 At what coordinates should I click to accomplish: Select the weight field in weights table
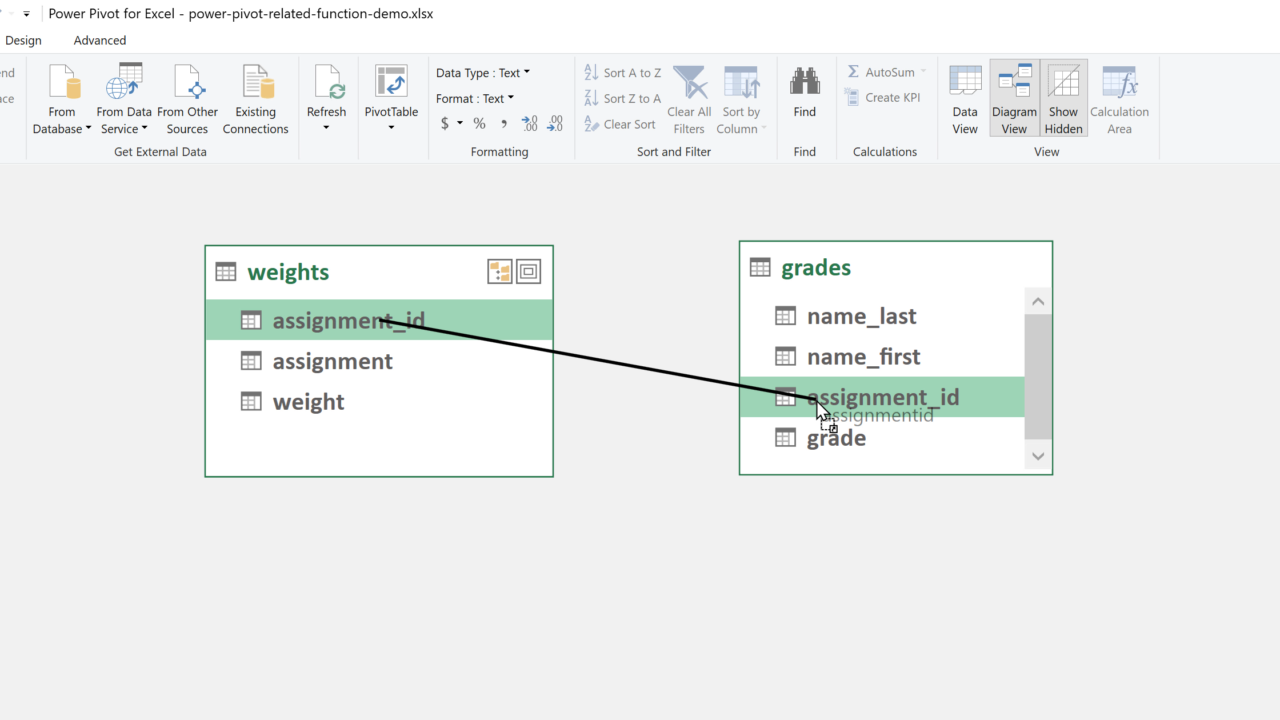(x=308, y=402)
